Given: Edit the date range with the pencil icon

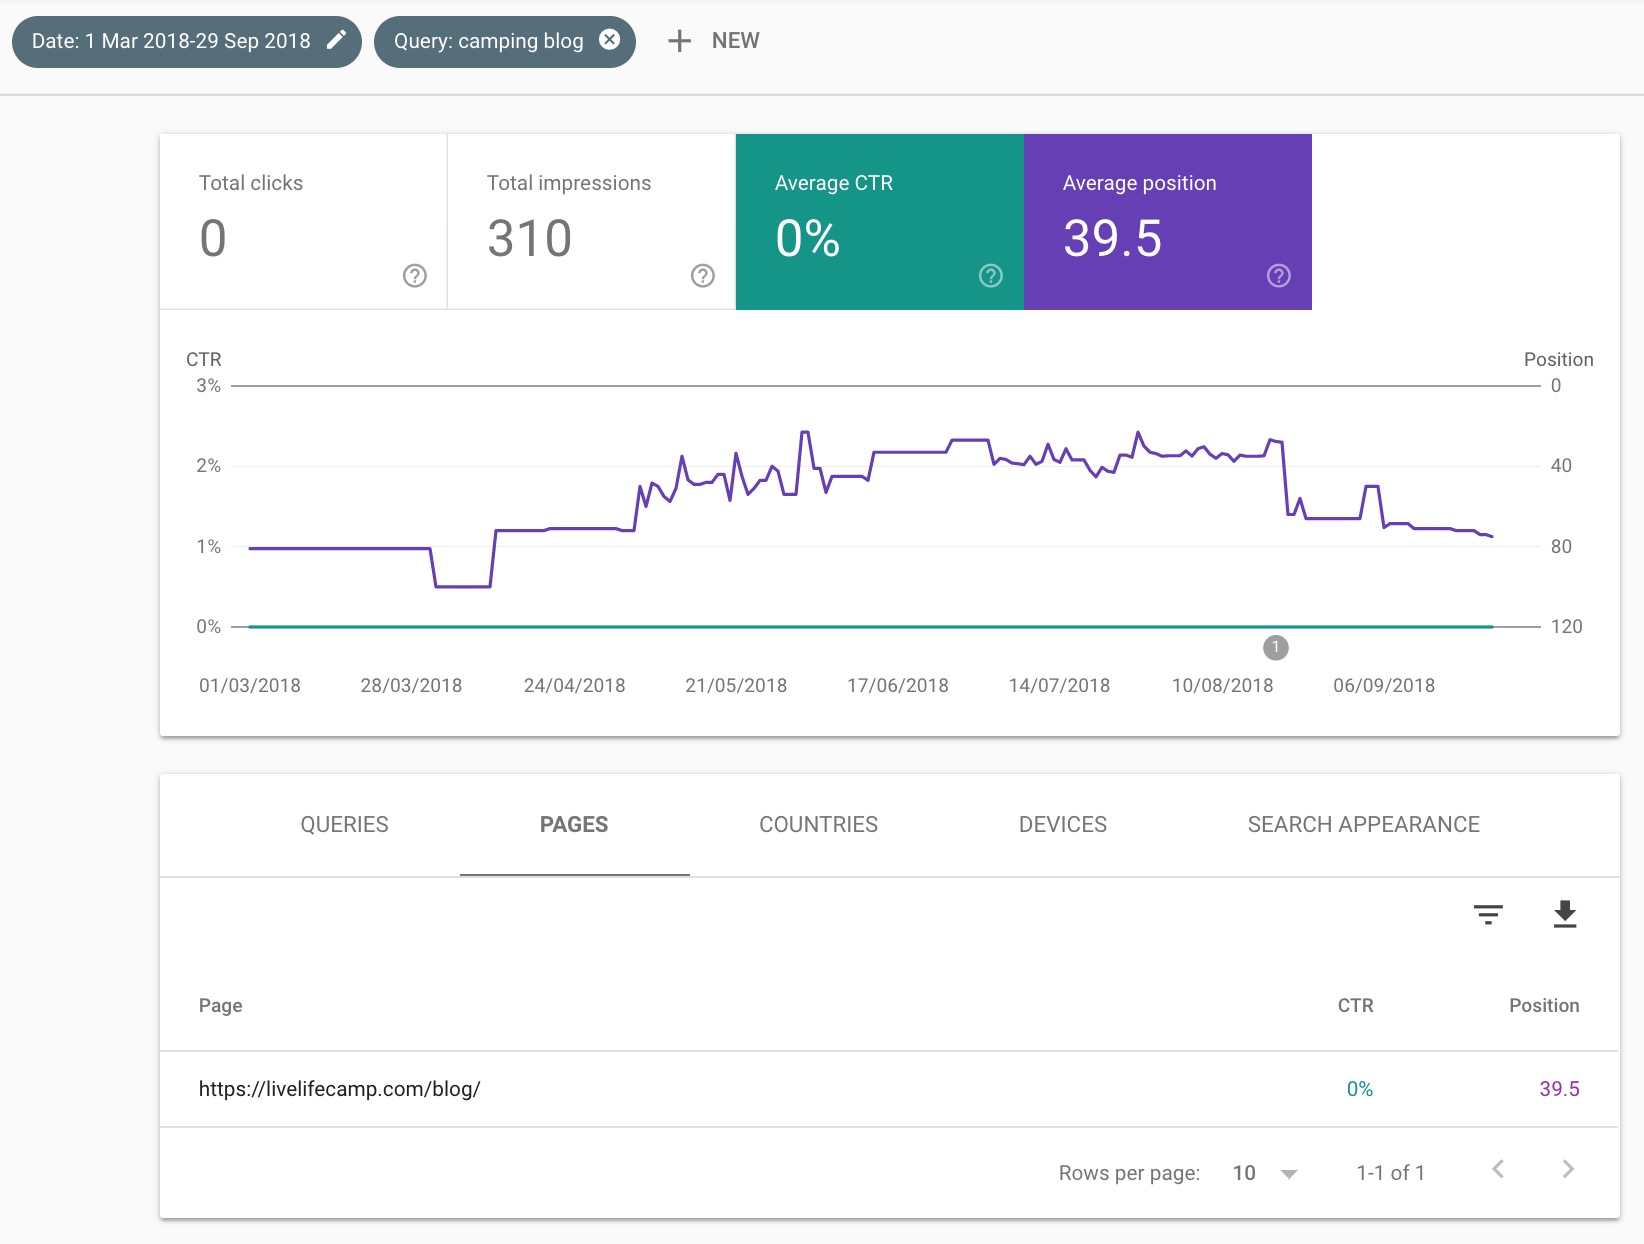Looking at the screenshot, I should (x=336, y=40).
